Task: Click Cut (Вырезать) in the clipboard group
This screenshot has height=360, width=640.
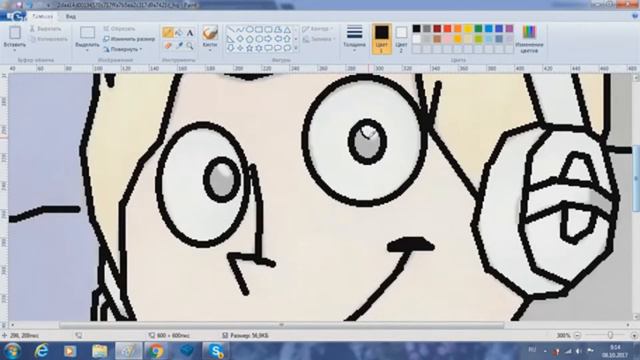Action: point(46,29)
